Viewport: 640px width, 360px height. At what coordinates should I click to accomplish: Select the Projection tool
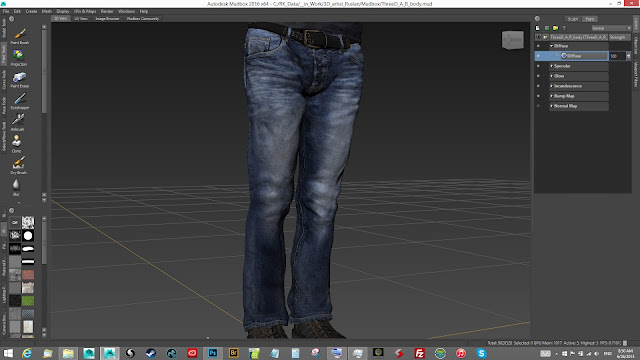pyautogui.click(x=18, y=57)
